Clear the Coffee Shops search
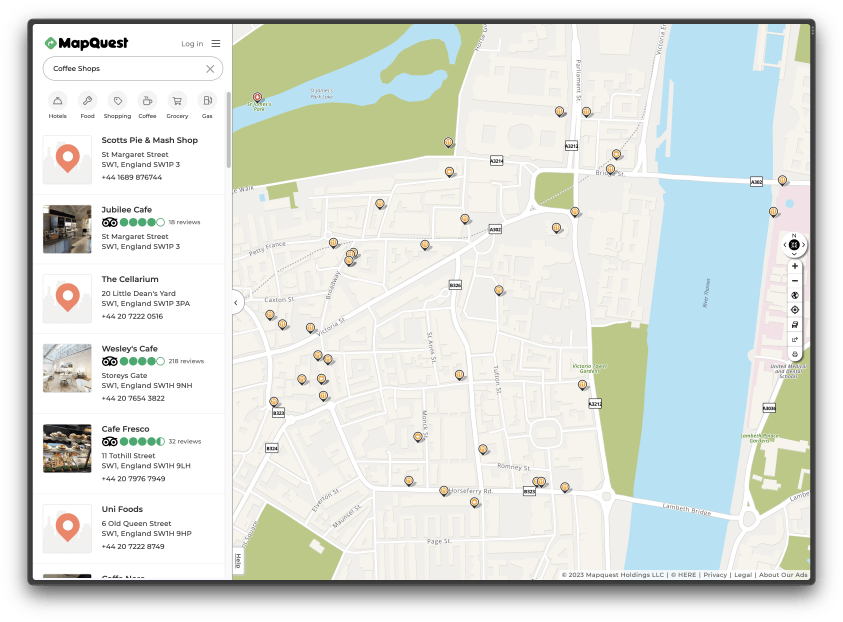The height and width of the screenshot is (622, 843). point(210,69)
